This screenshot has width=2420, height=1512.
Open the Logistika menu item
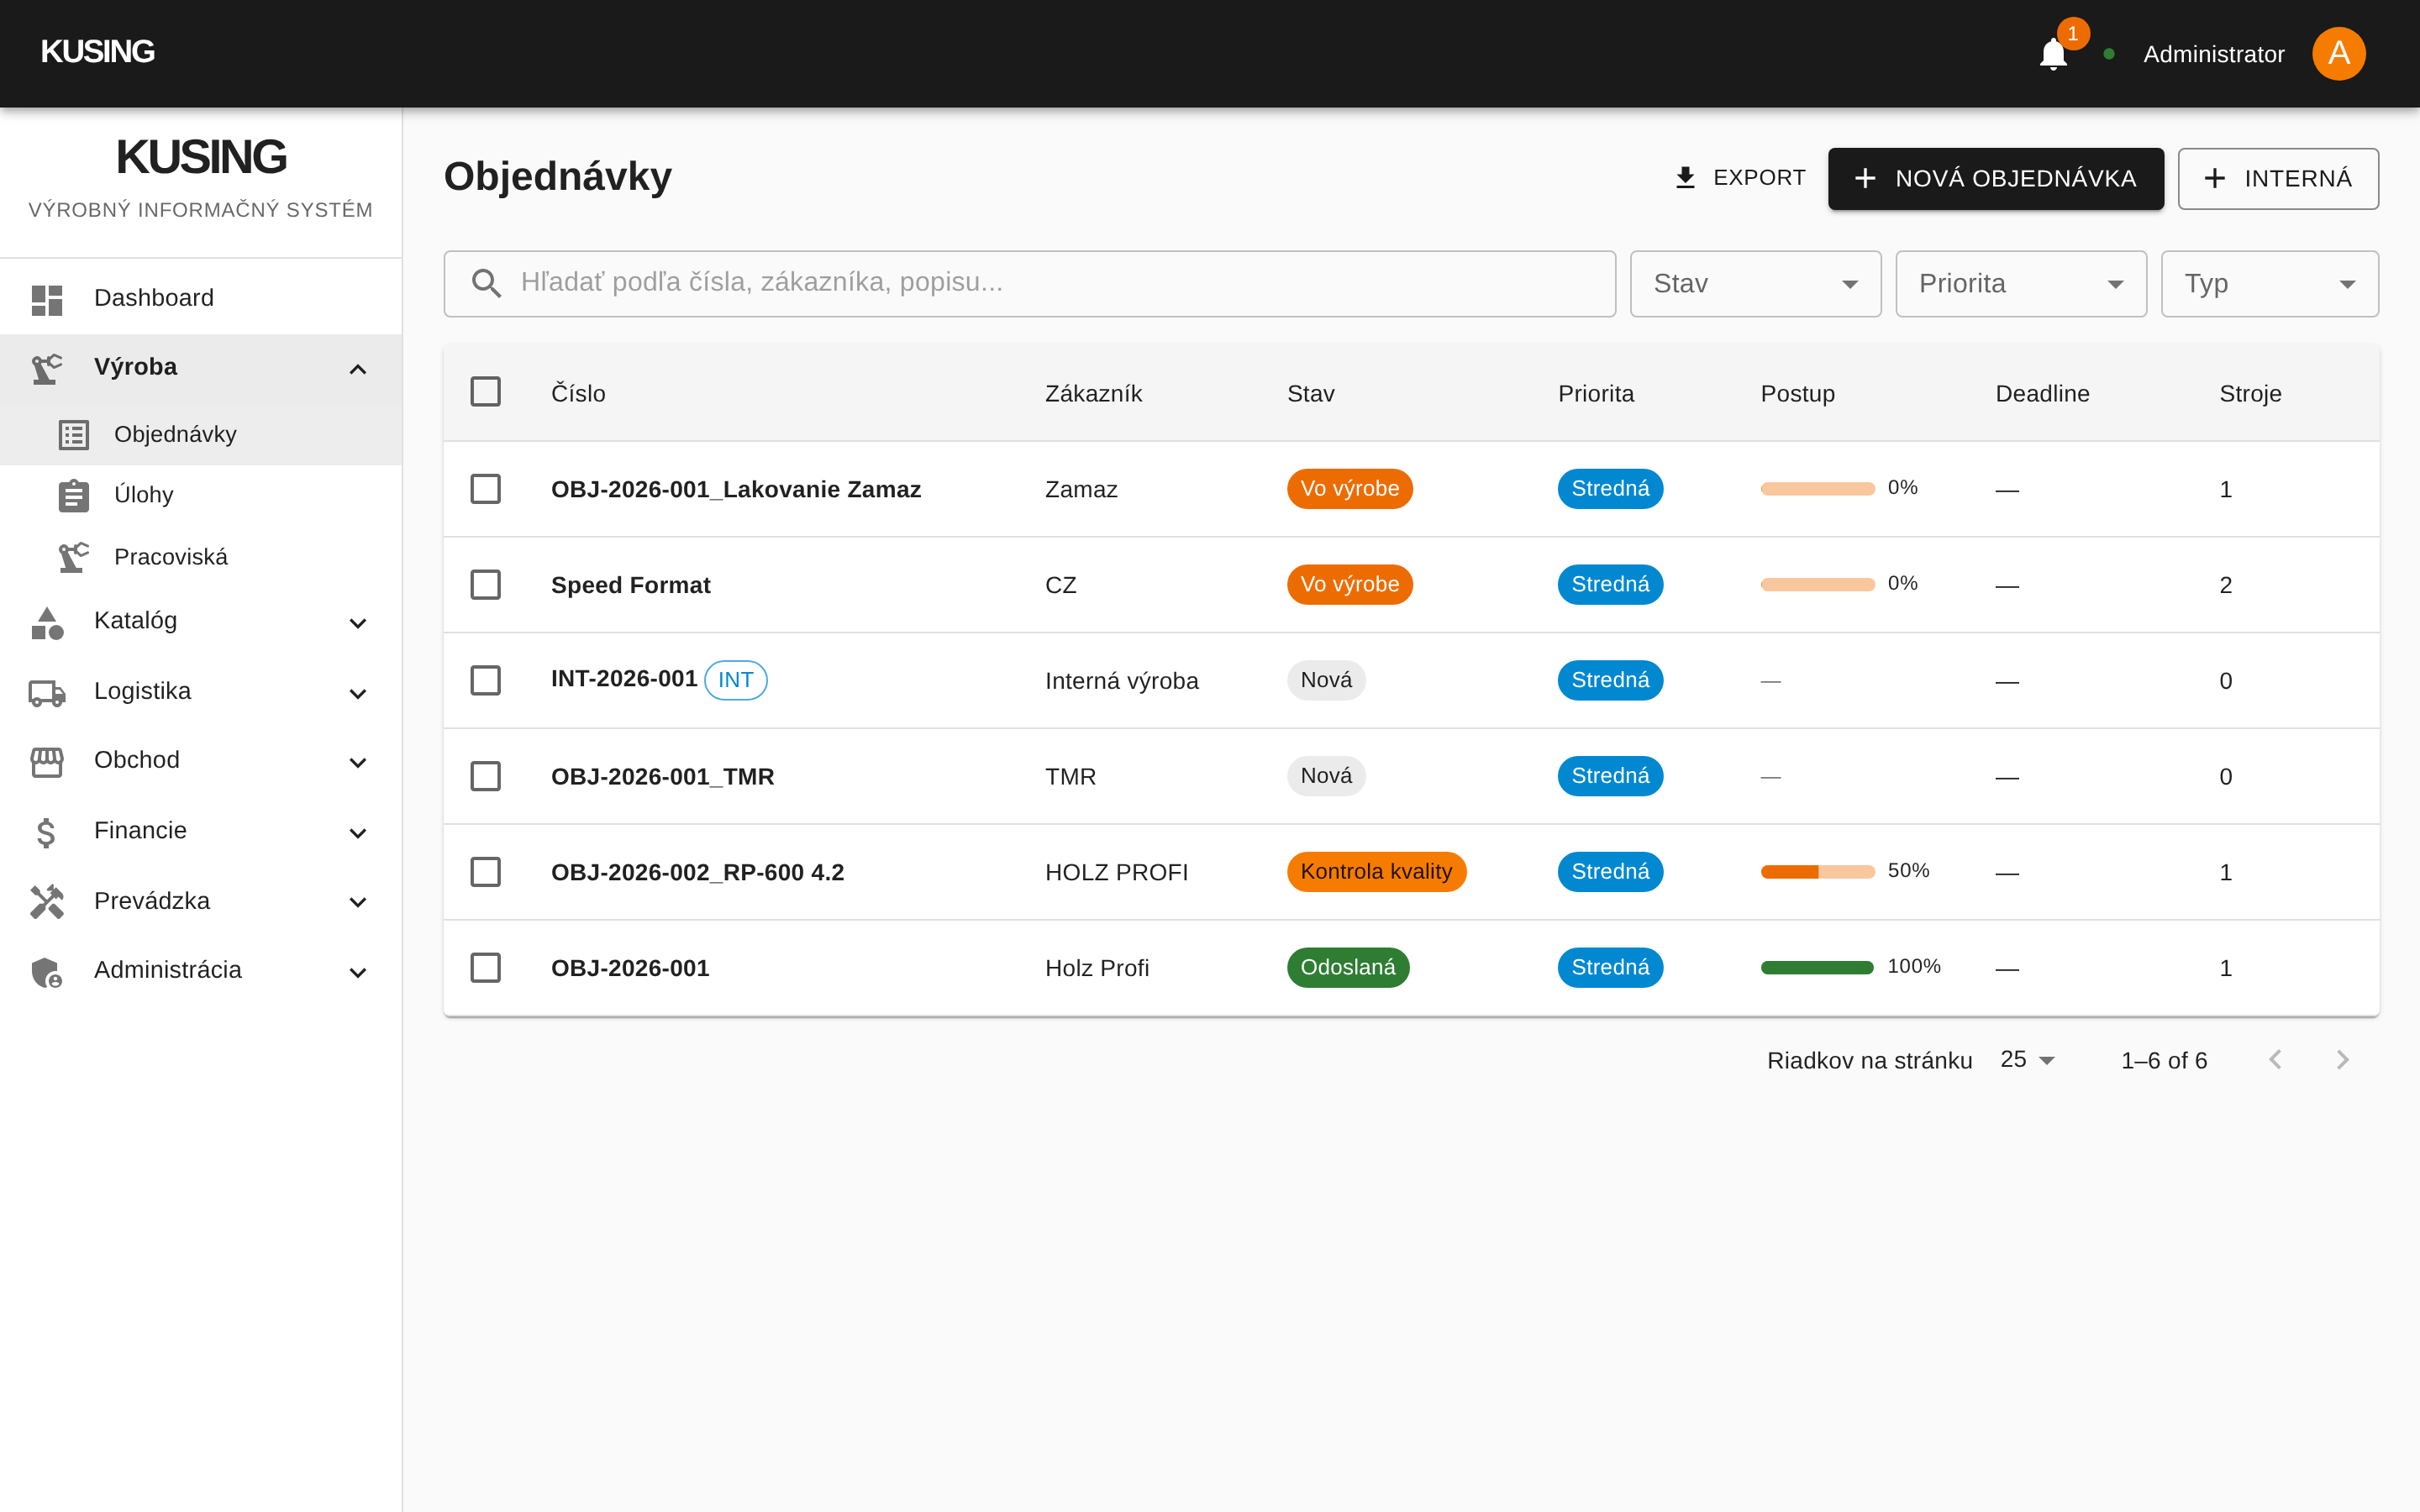[201, 692]
